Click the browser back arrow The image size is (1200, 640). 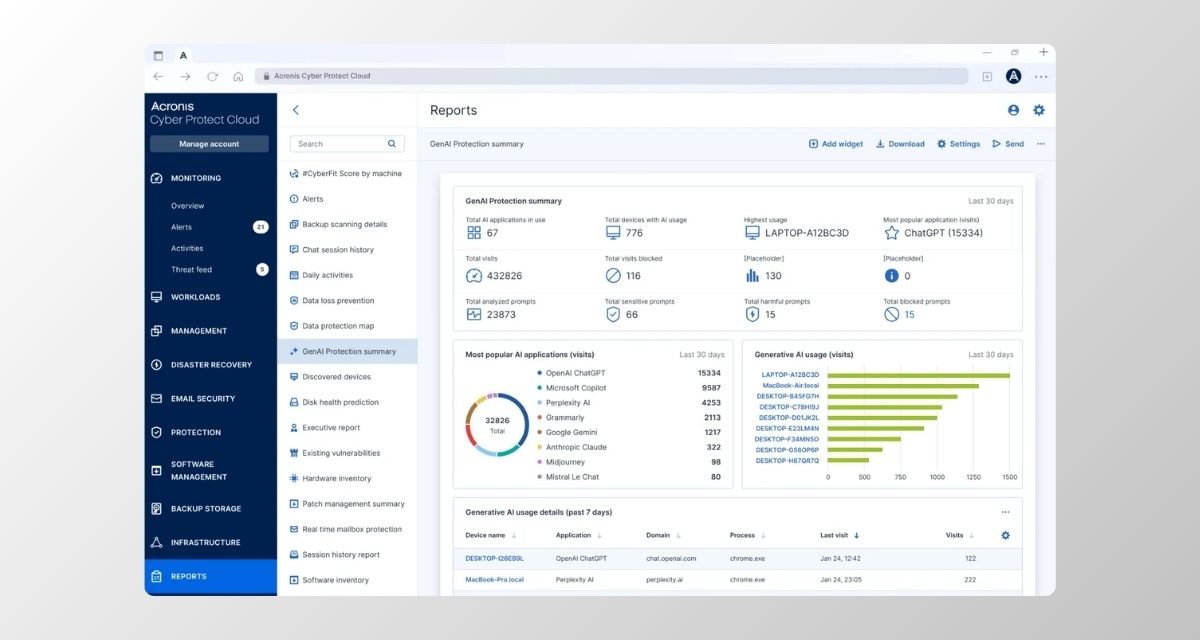(x=158, y=76)
